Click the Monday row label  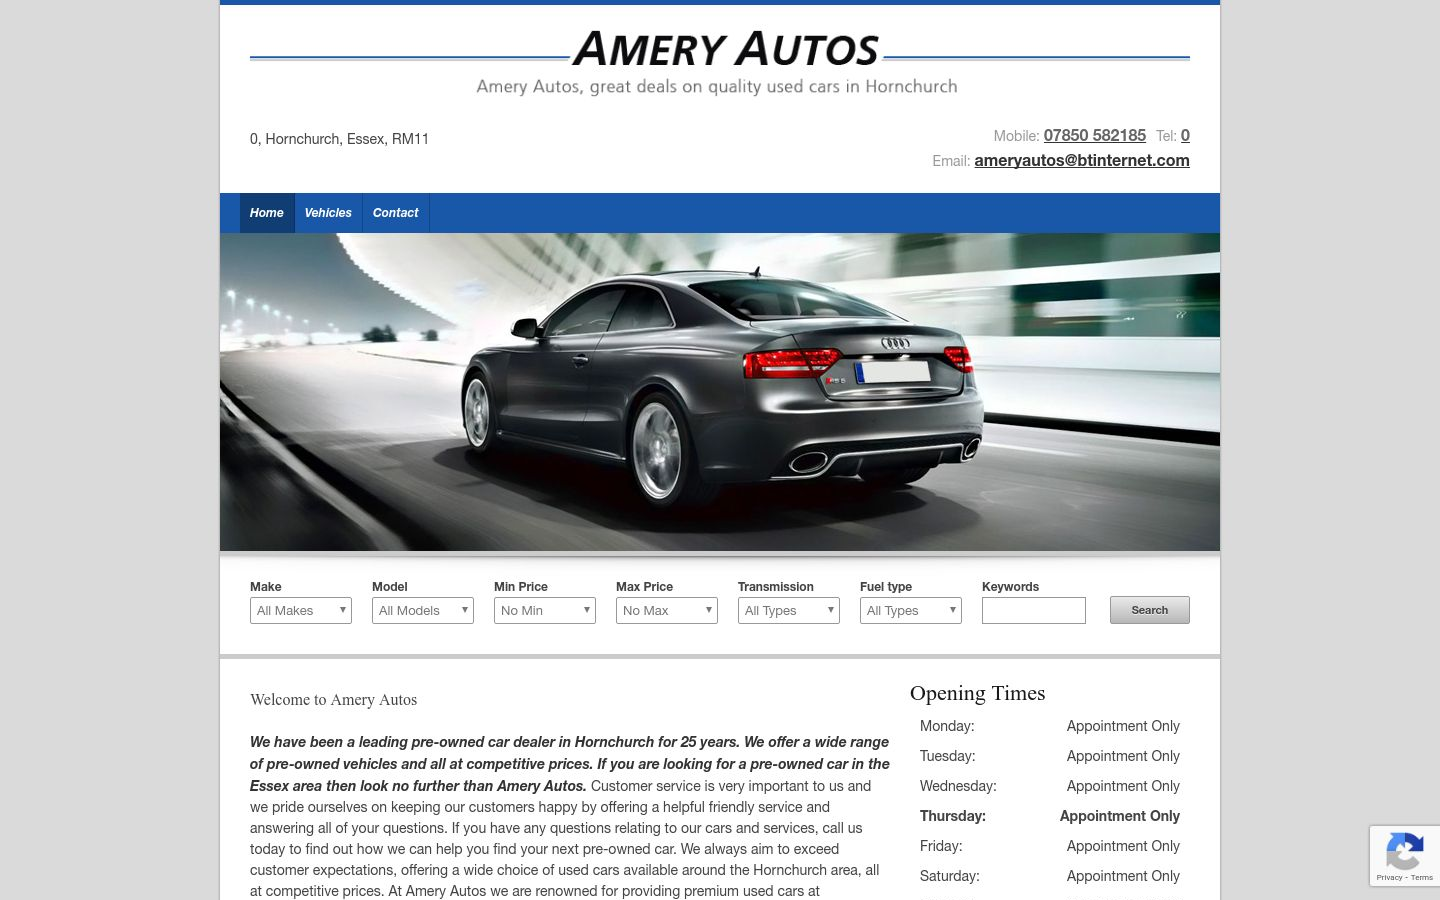[x=947, y=726]
